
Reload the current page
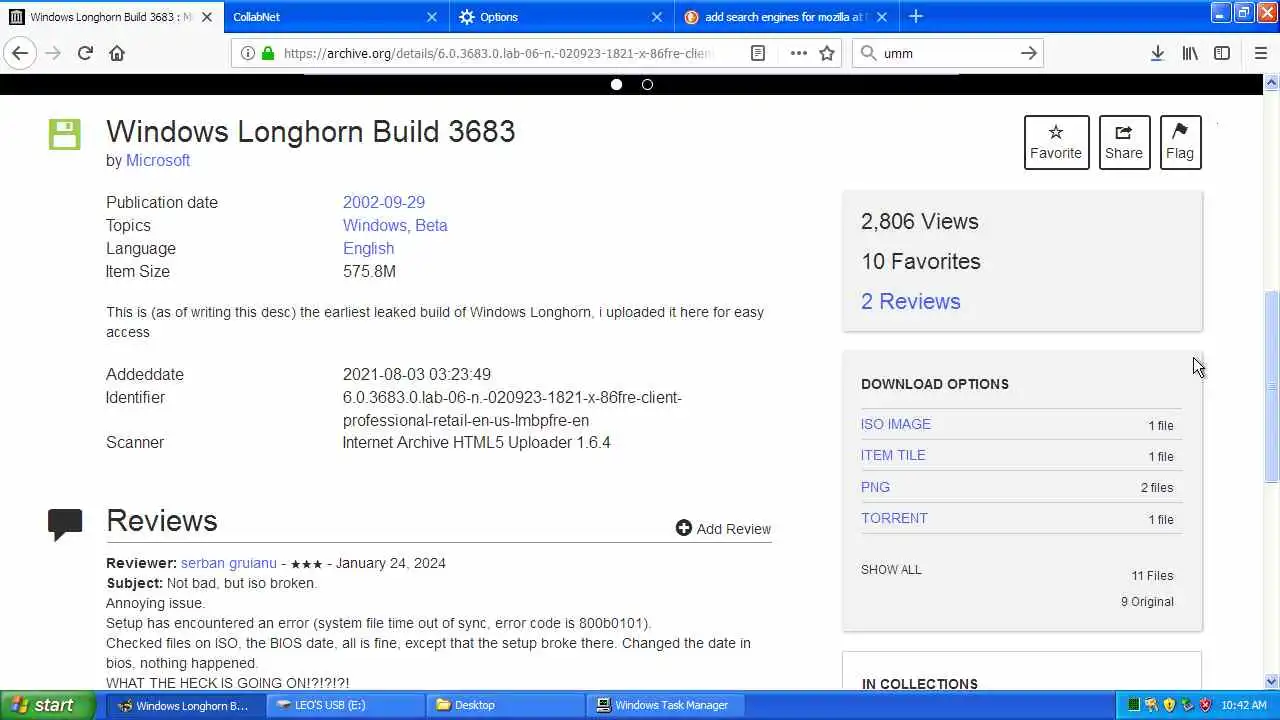[x=85, y=53]
